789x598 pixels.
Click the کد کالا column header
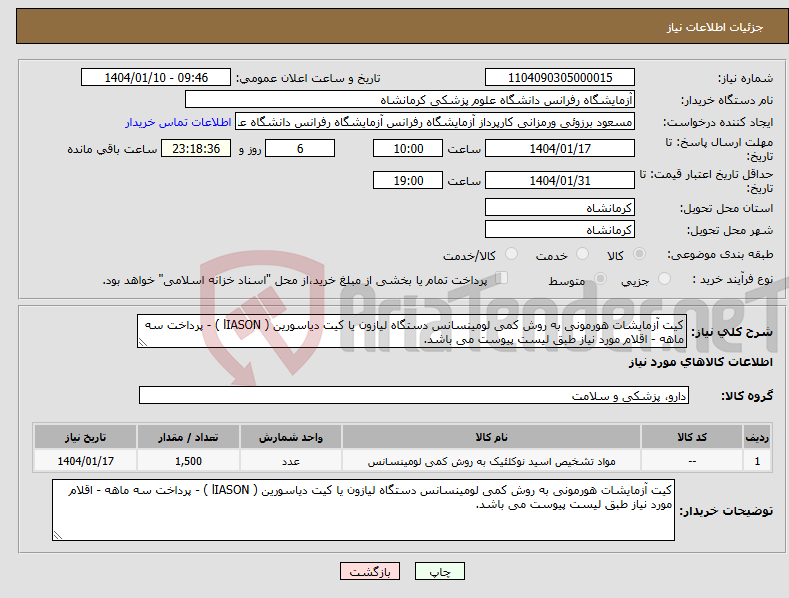click(x=692, y=437)
